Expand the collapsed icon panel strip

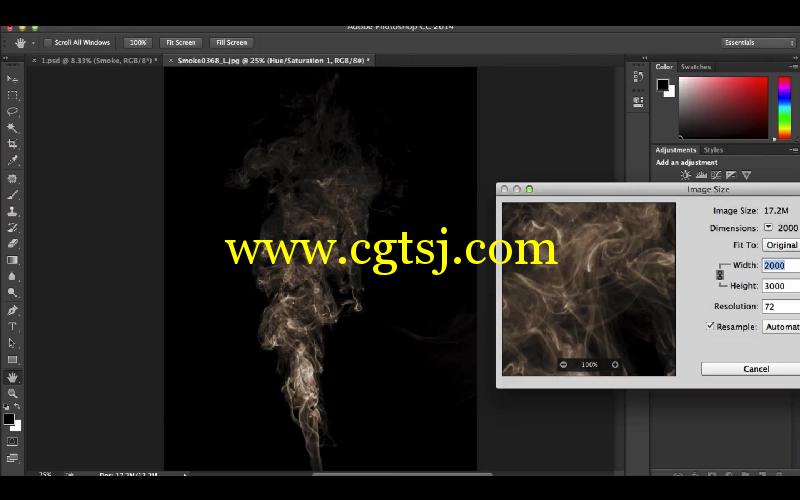click(x=644, y=58)
